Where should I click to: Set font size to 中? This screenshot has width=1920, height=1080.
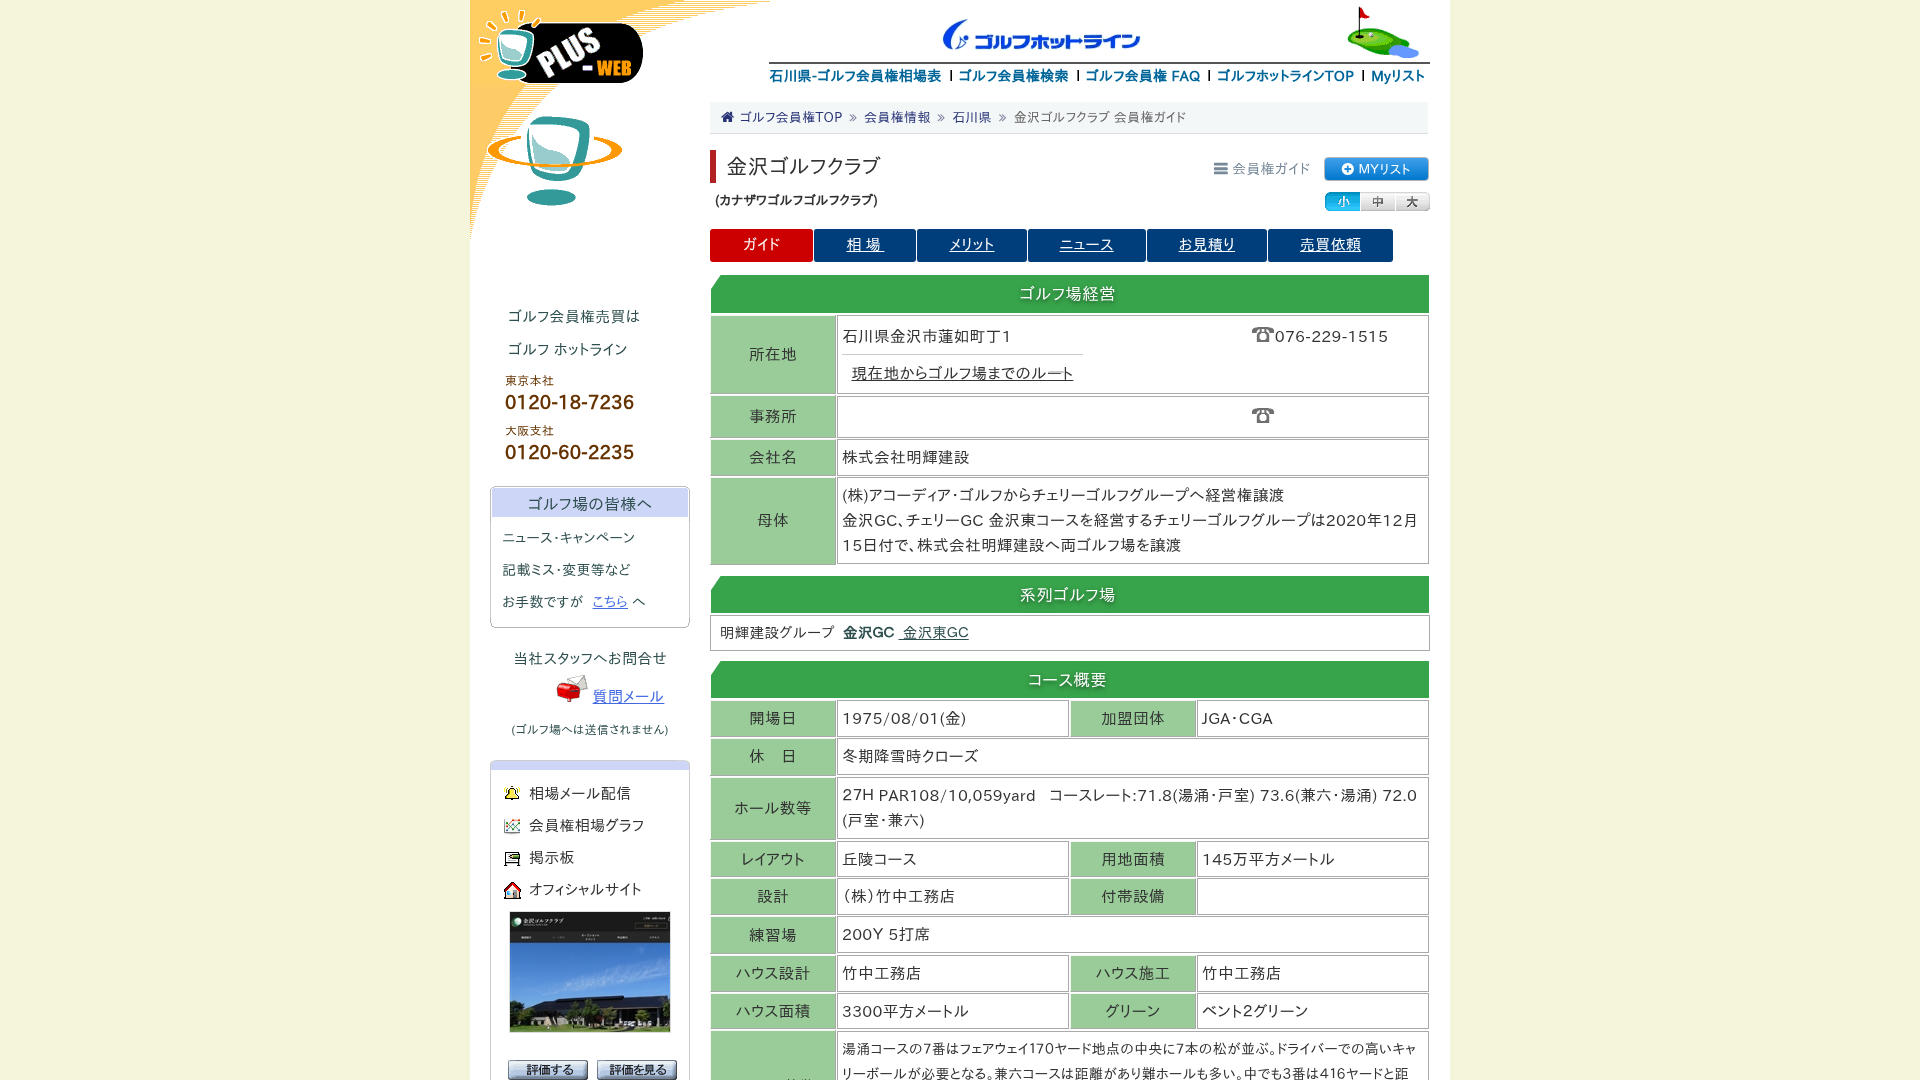1377,202
